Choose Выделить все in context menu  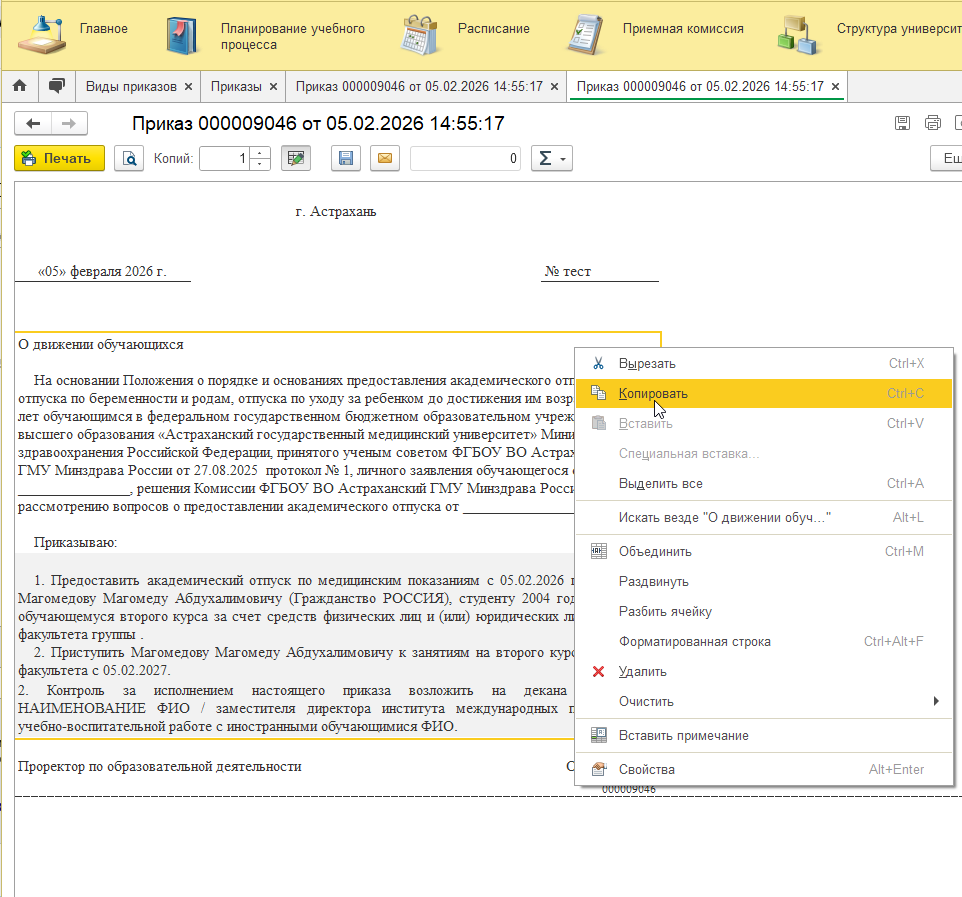pos(660,483)
